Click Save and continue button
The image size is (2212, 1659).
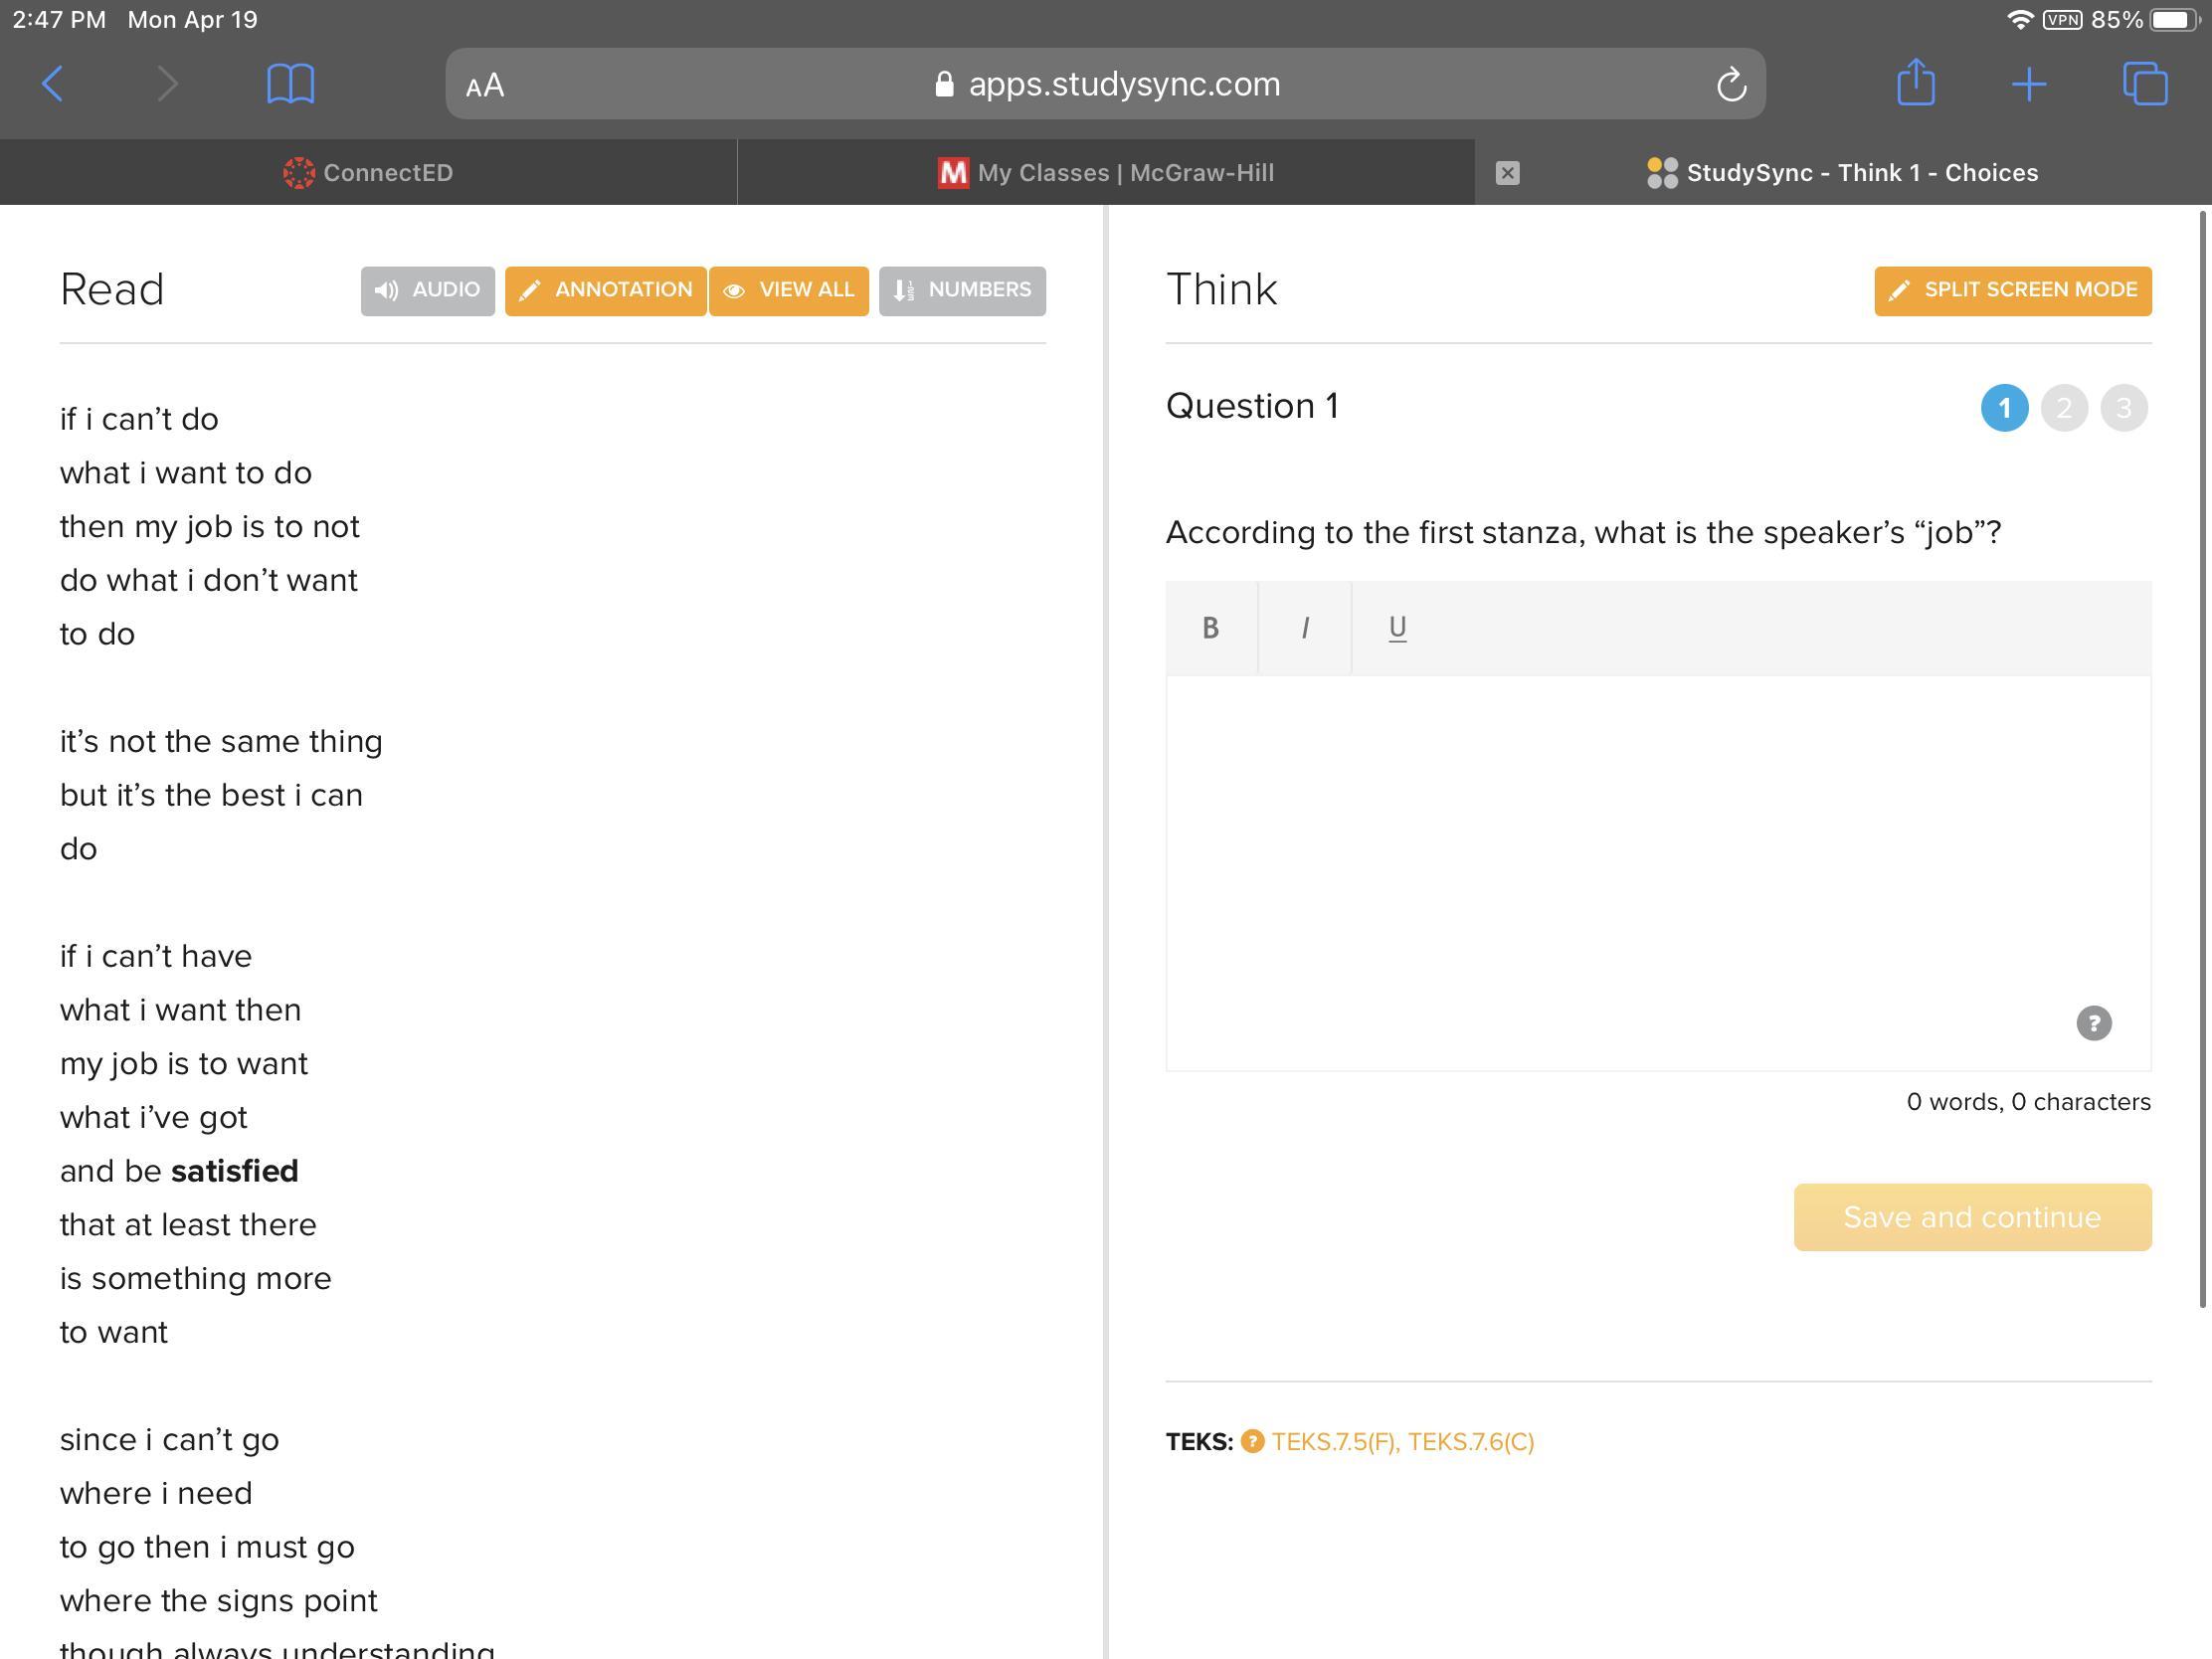pos(1972,1217)
